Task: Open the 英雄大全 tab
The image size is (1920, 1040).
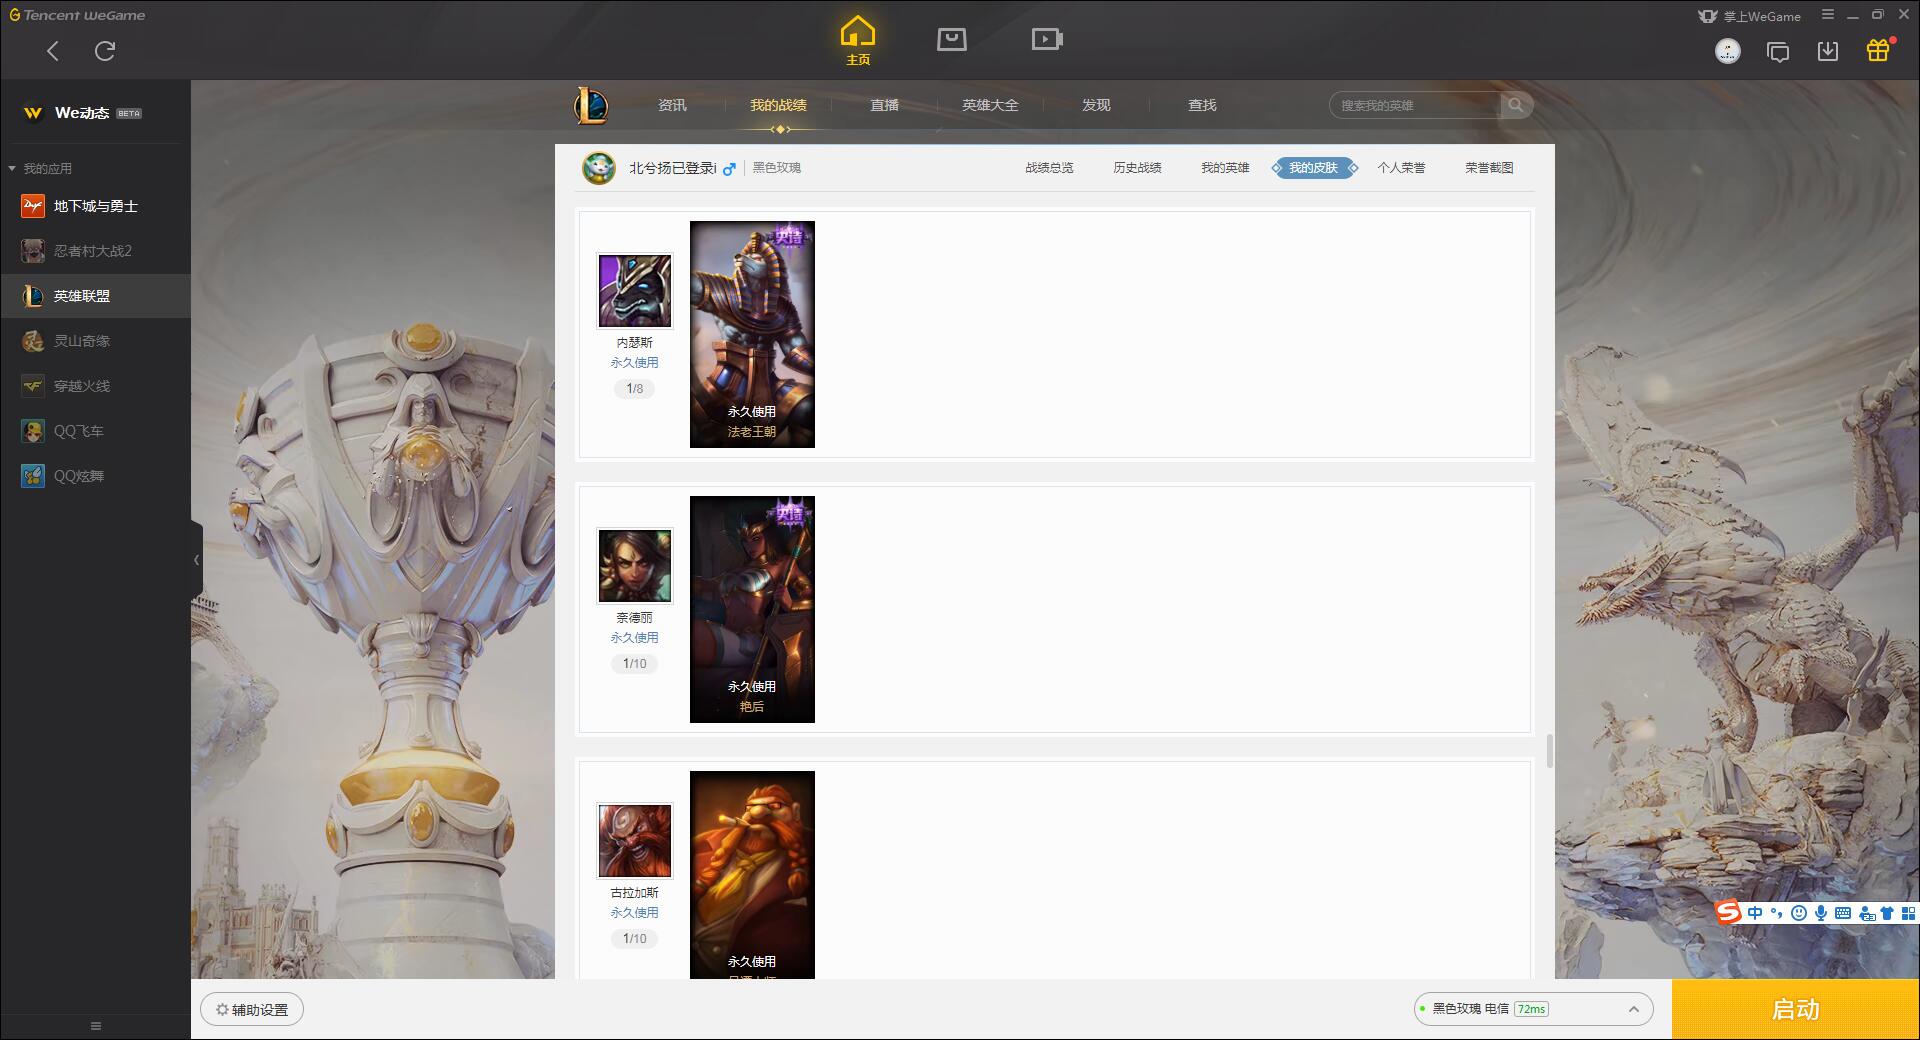Action: [990, 105]
